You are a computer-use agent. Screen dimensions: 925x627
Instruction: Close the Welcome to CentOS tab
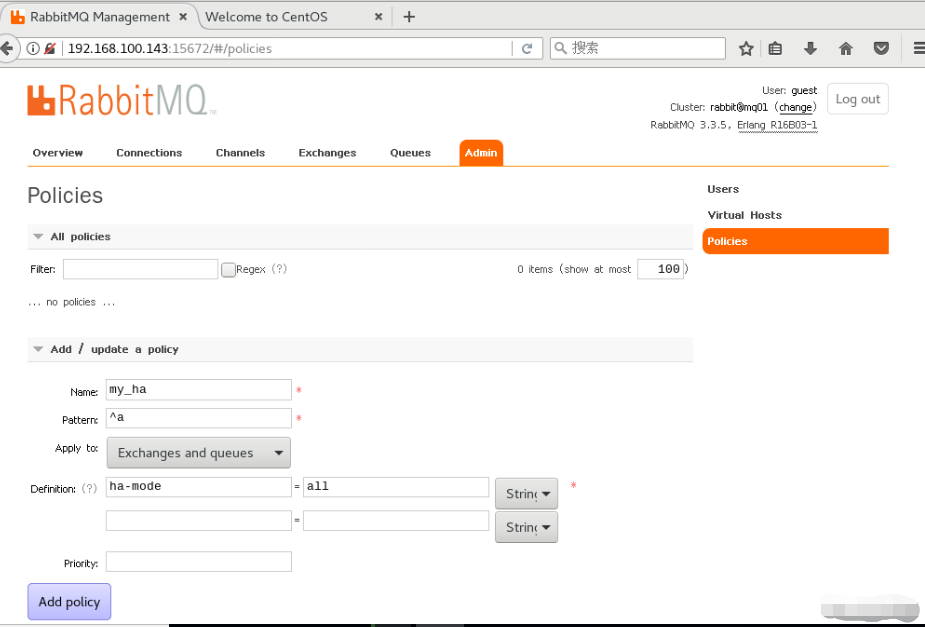tap(378, 17)
